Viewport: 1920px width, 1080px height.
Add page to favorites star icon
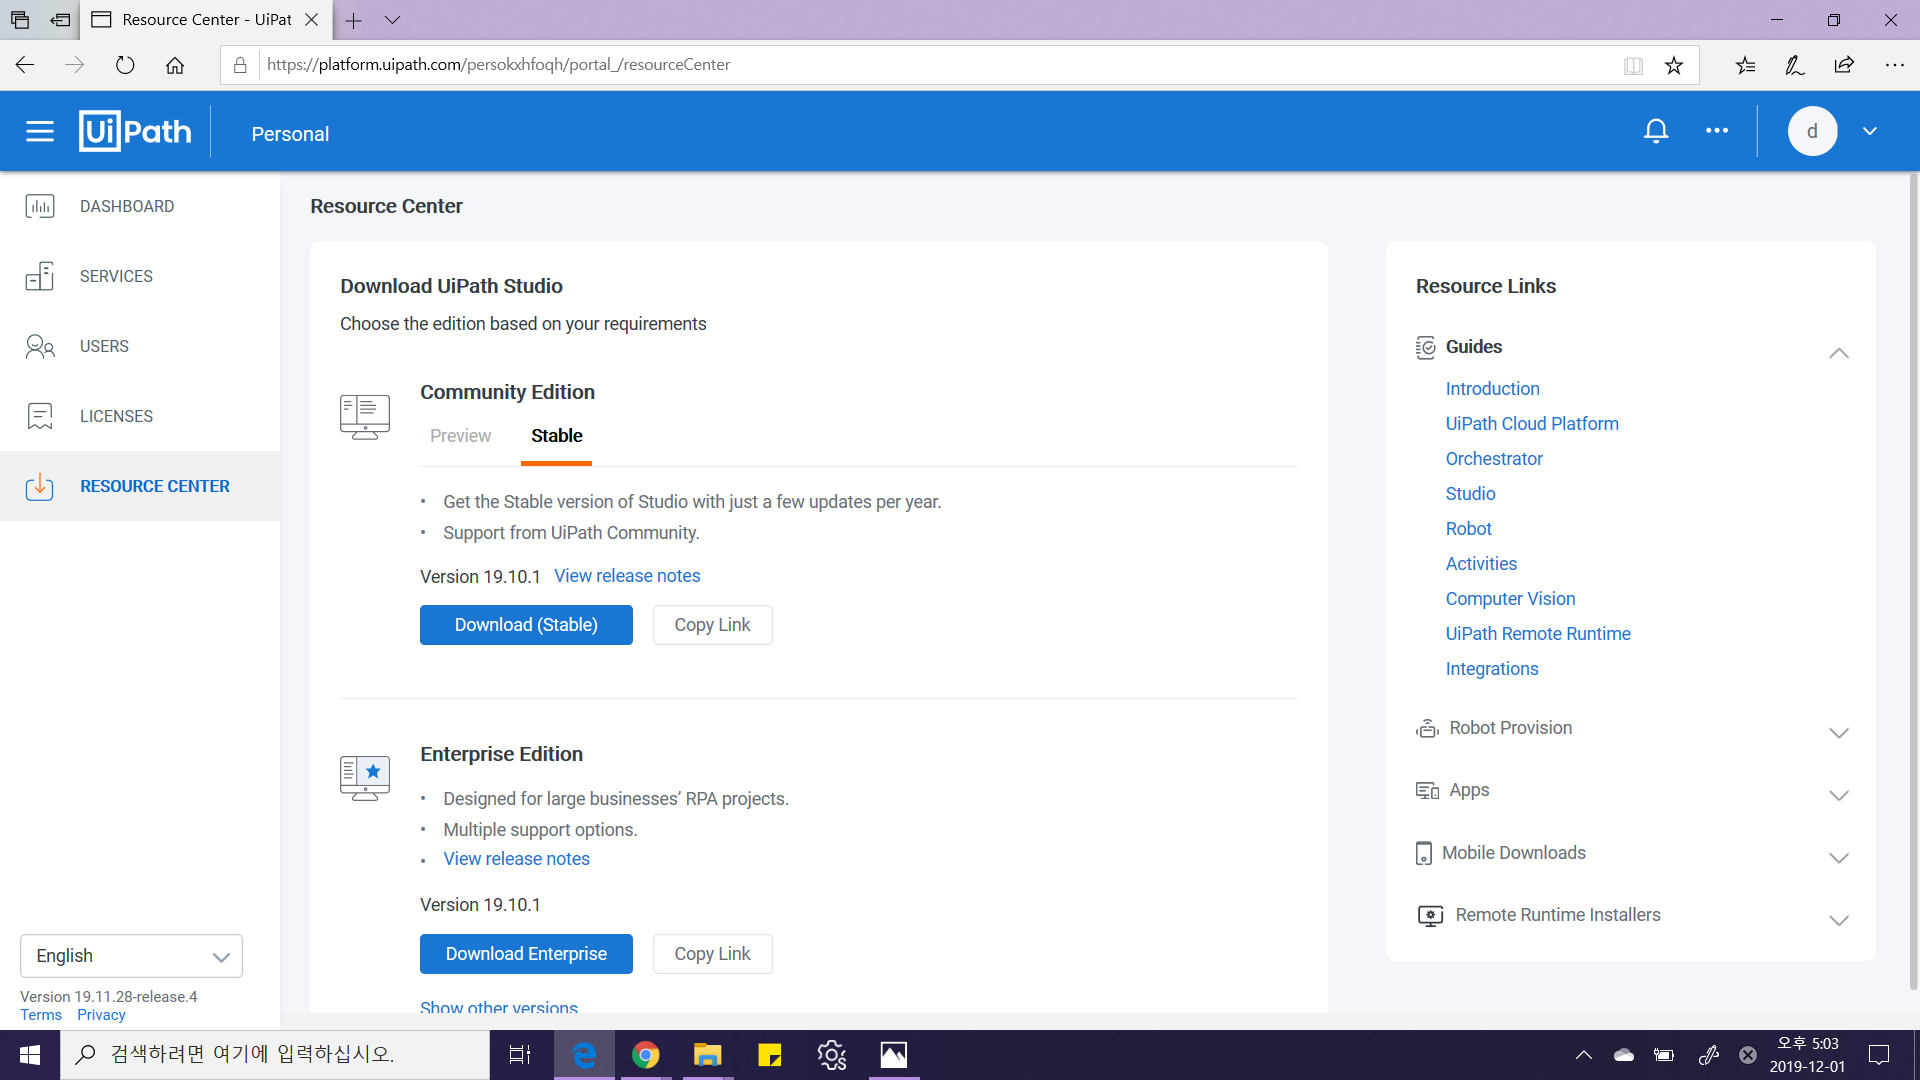[1674, 65]
